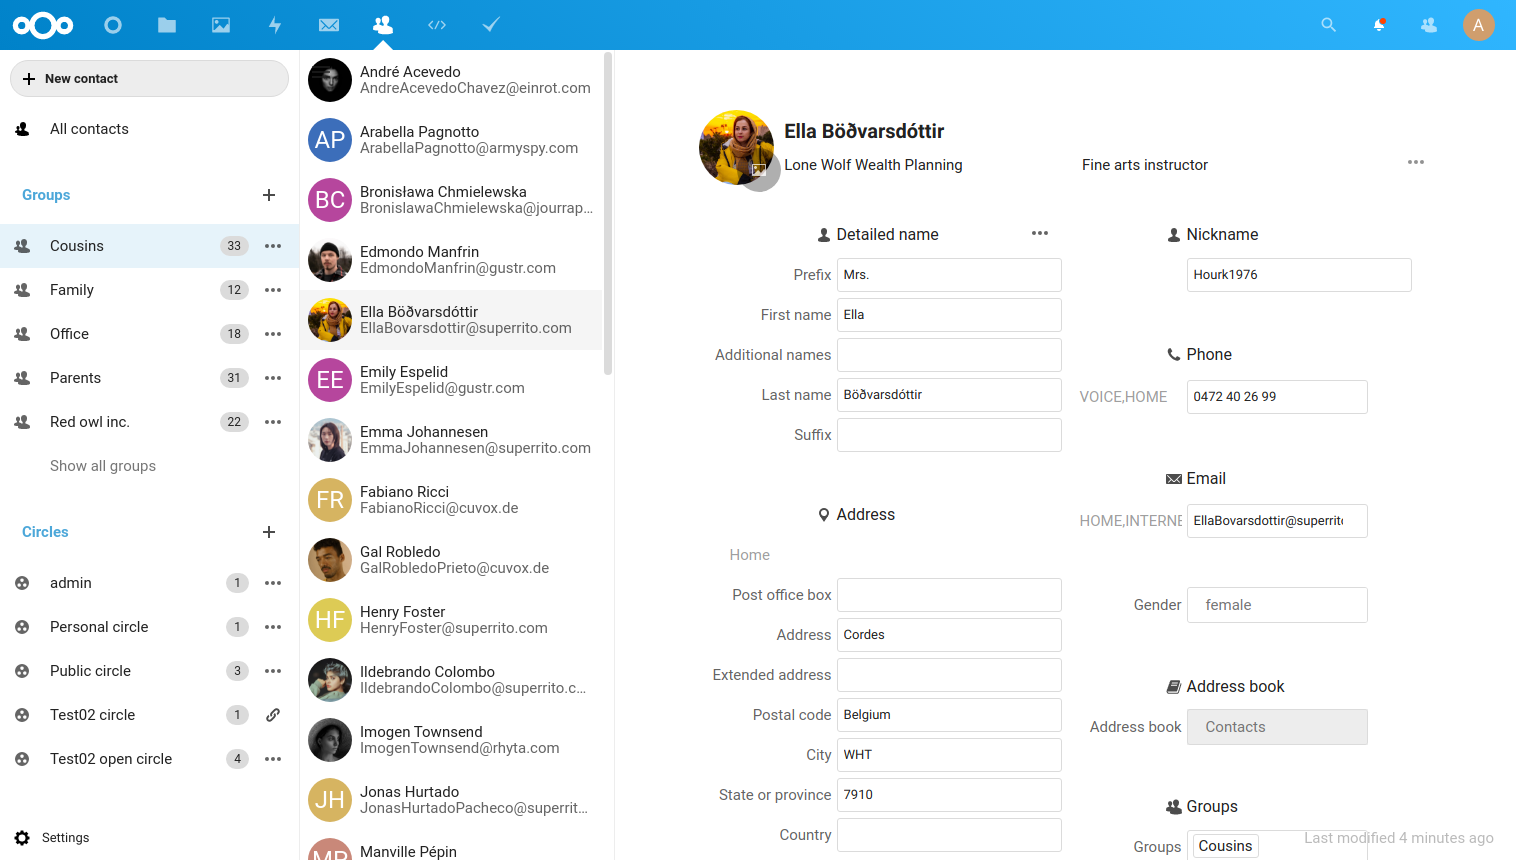The width and height of the screenshot is (1516, 860).
Task: Select All contacts in sidebar
Action: (x=89, y=129)
